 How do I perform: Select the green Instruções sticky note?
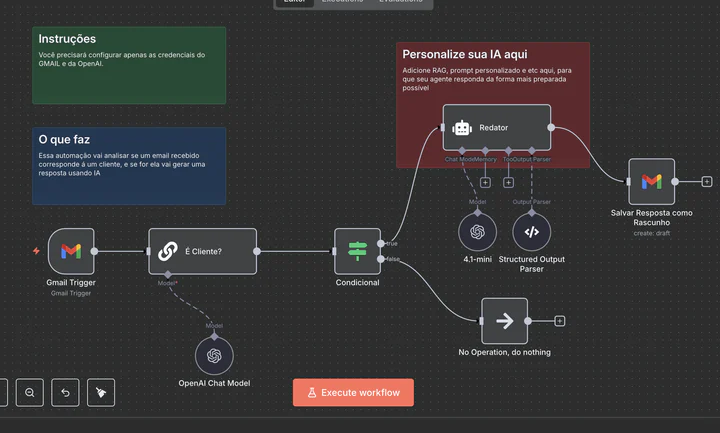click(x=129, y=65)
